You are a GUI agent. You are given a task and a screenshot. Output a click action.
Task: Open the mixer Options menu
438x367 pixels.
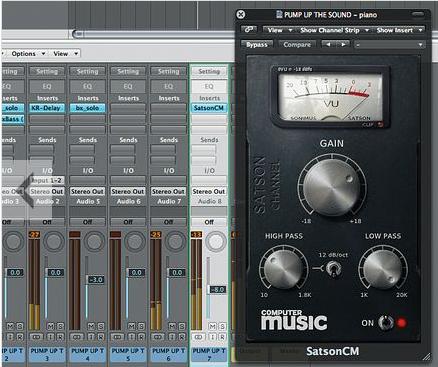28,53
